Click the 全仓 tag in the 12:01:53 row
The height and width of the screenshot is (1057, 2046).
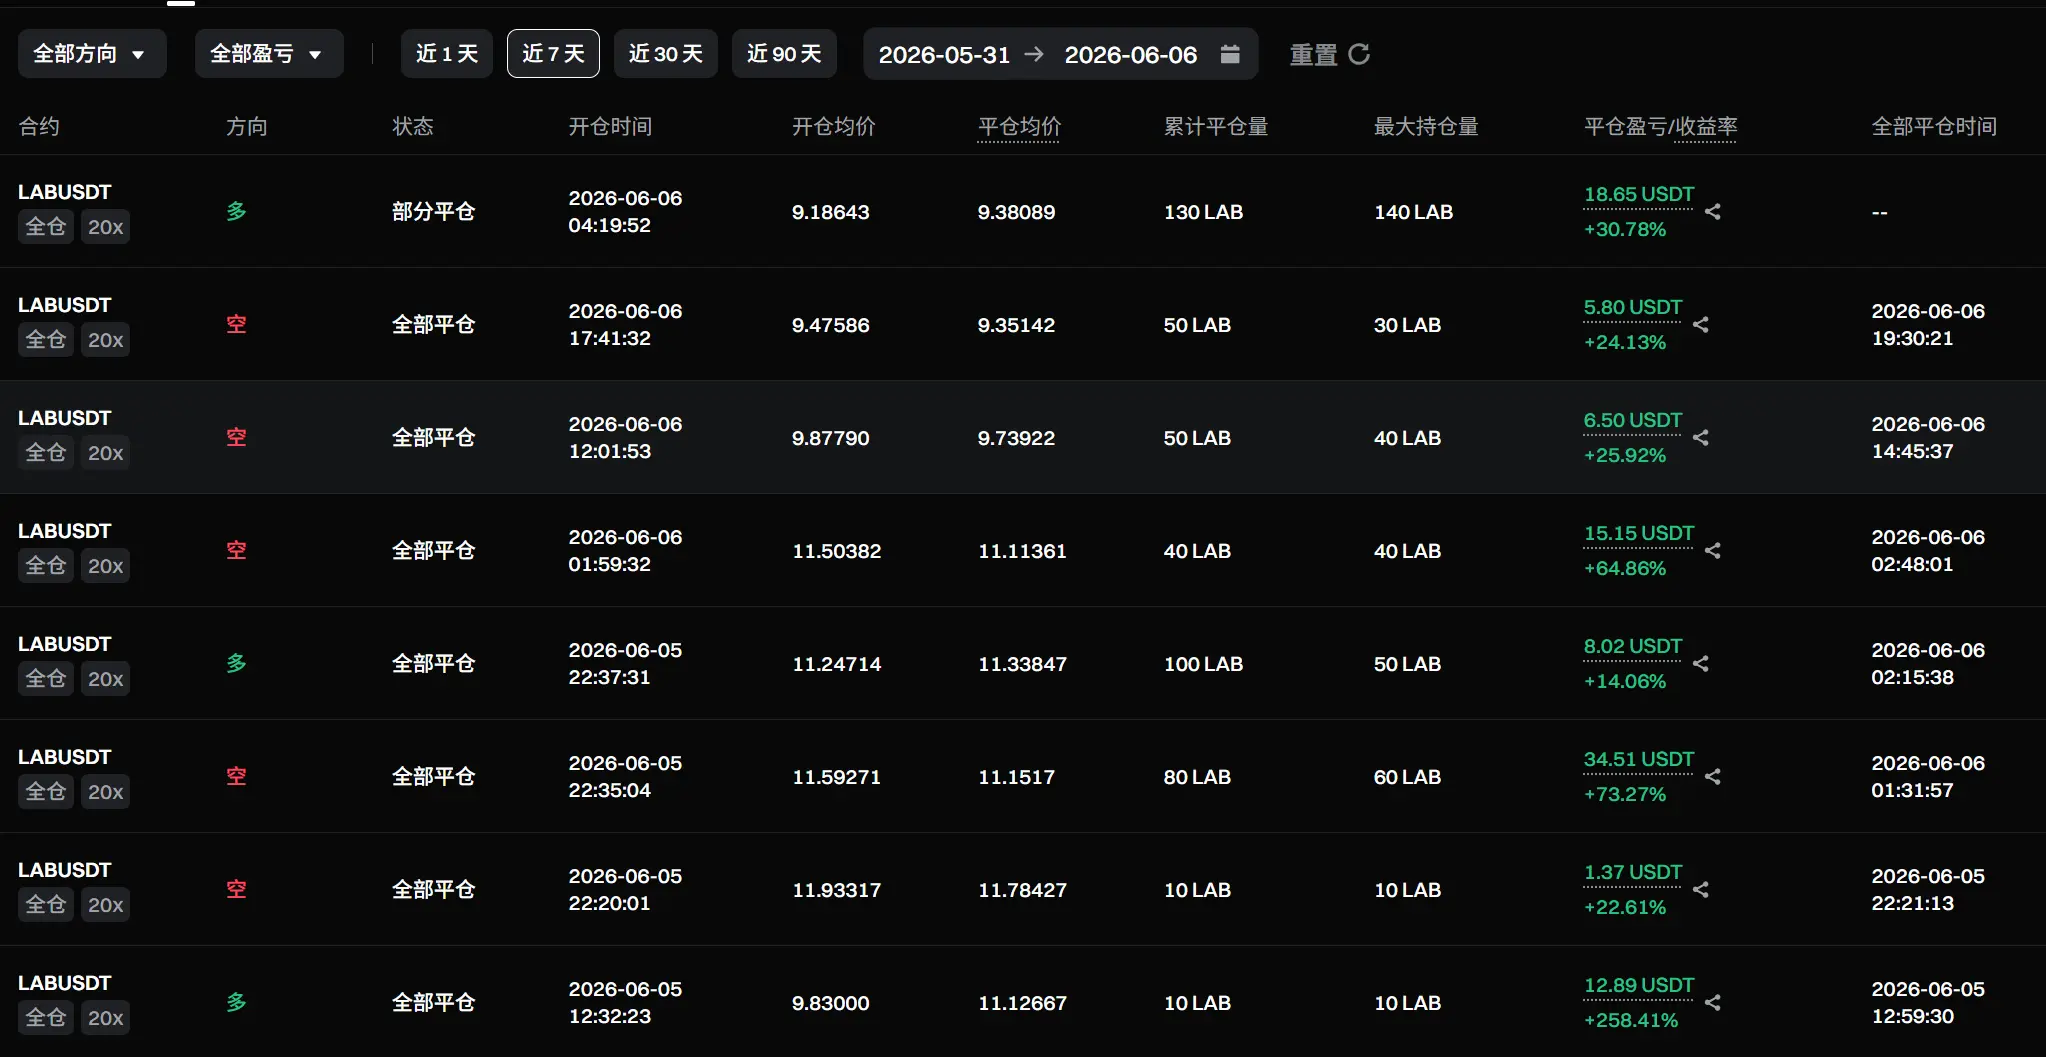(x=46, y=453)
